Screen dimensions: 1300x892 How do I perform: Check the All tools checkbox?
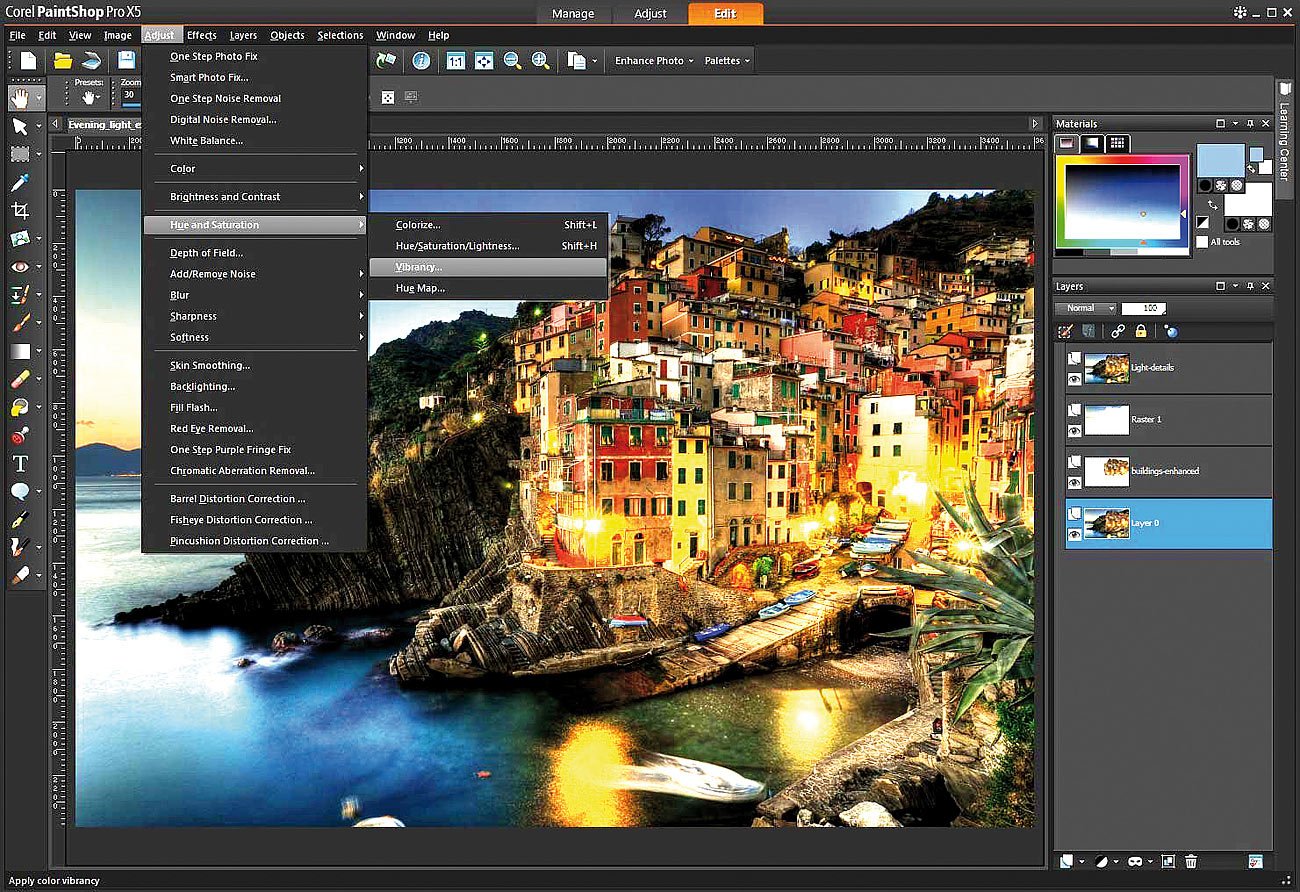click(x=1202, y=242)
